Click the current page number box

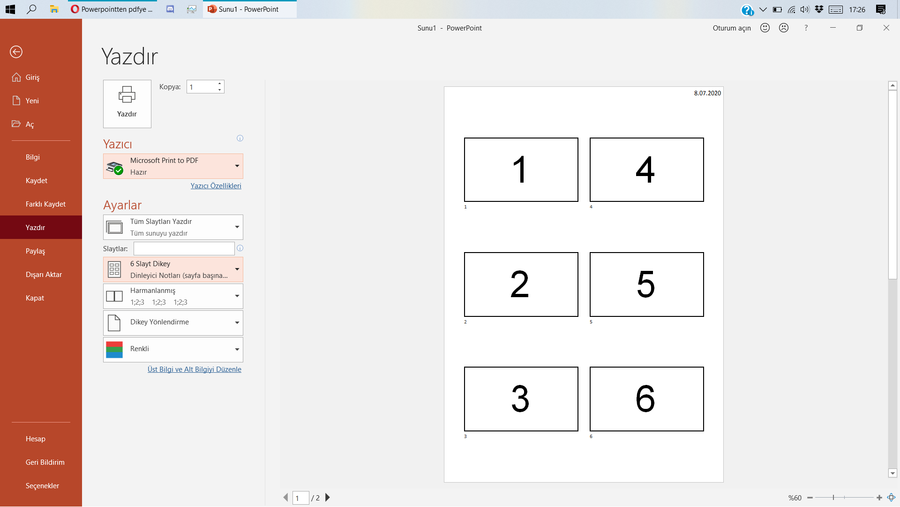(x=301, y=498)
